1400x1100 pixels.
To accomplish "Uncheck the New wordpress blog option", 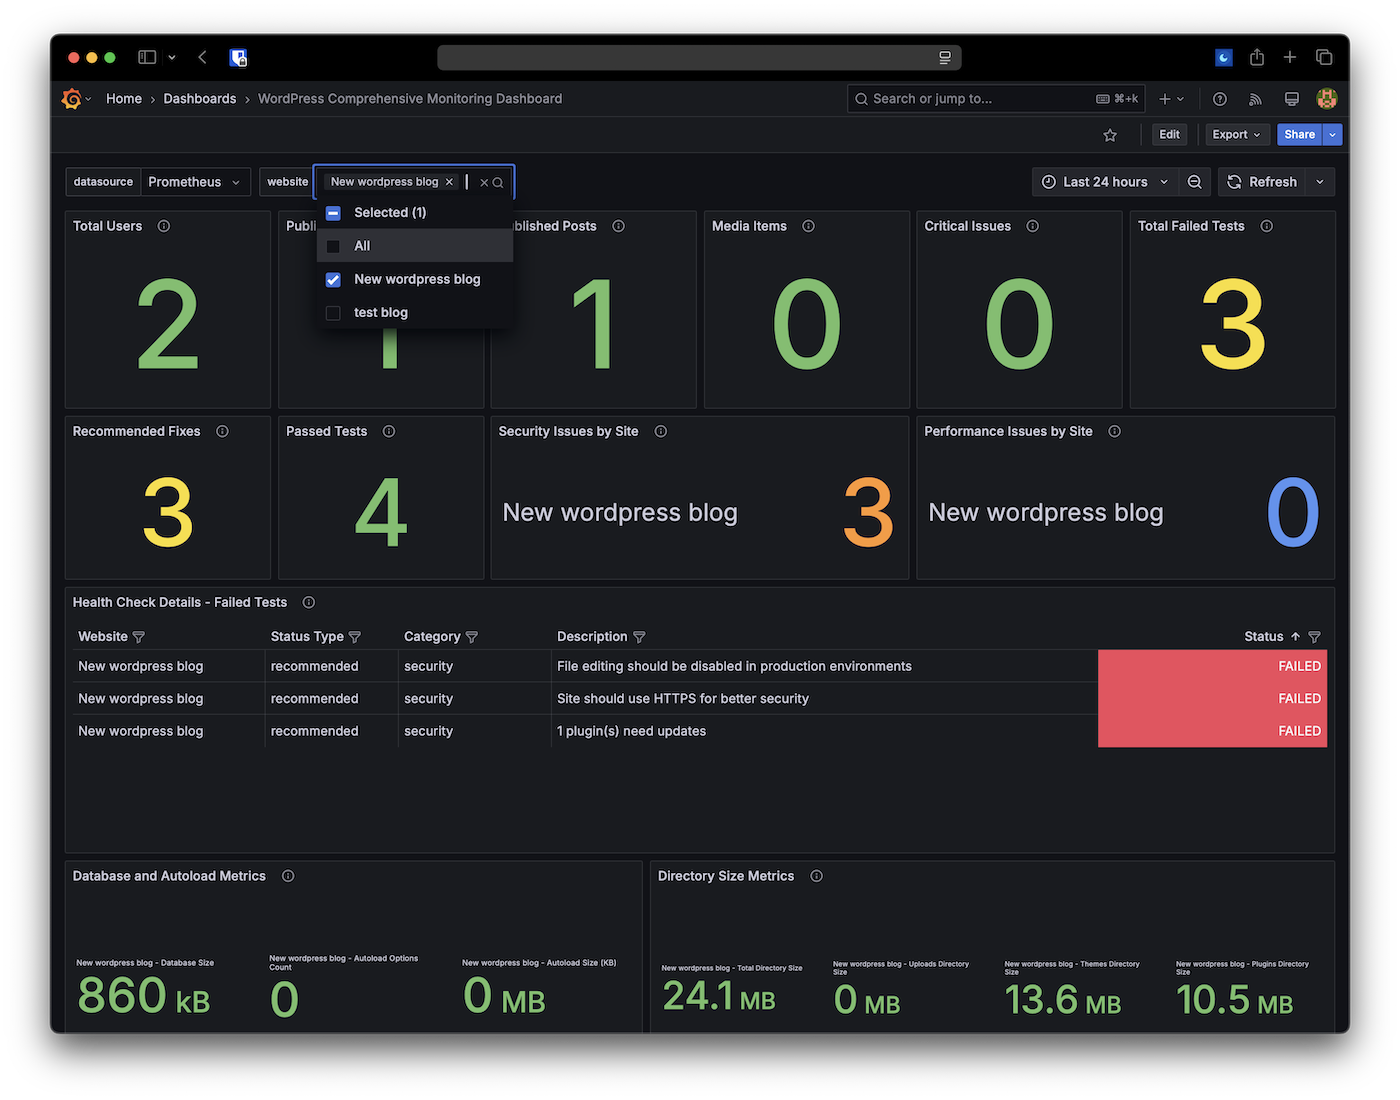I will click(332, 279).
